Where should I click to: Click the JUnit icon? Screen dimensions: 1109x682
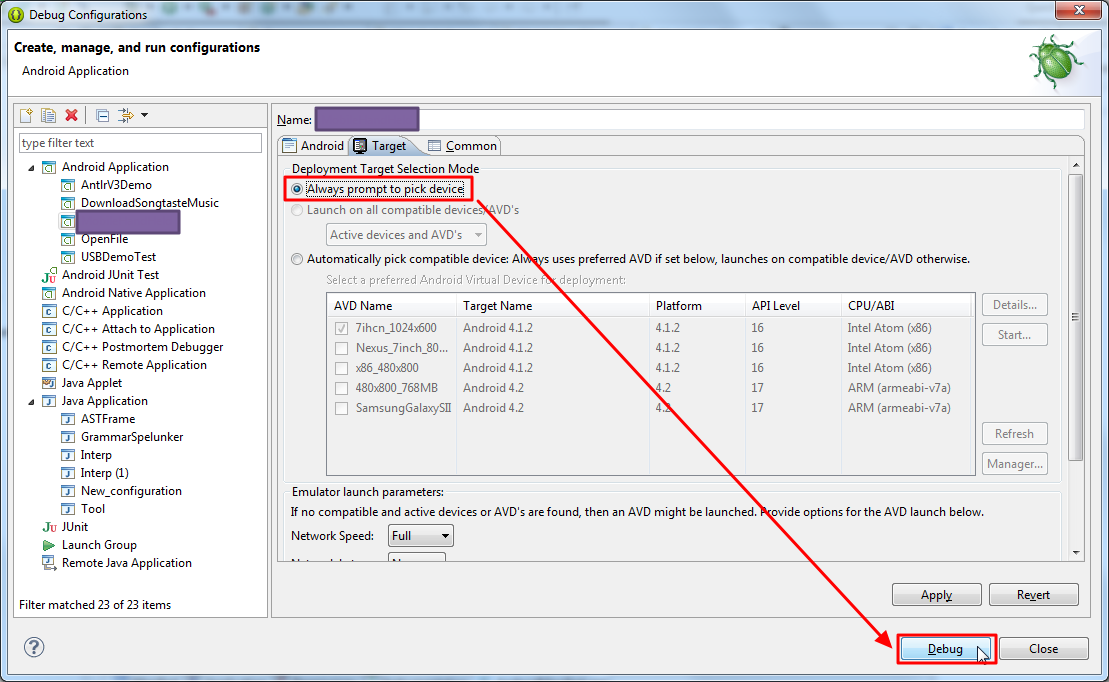(49, 527)
